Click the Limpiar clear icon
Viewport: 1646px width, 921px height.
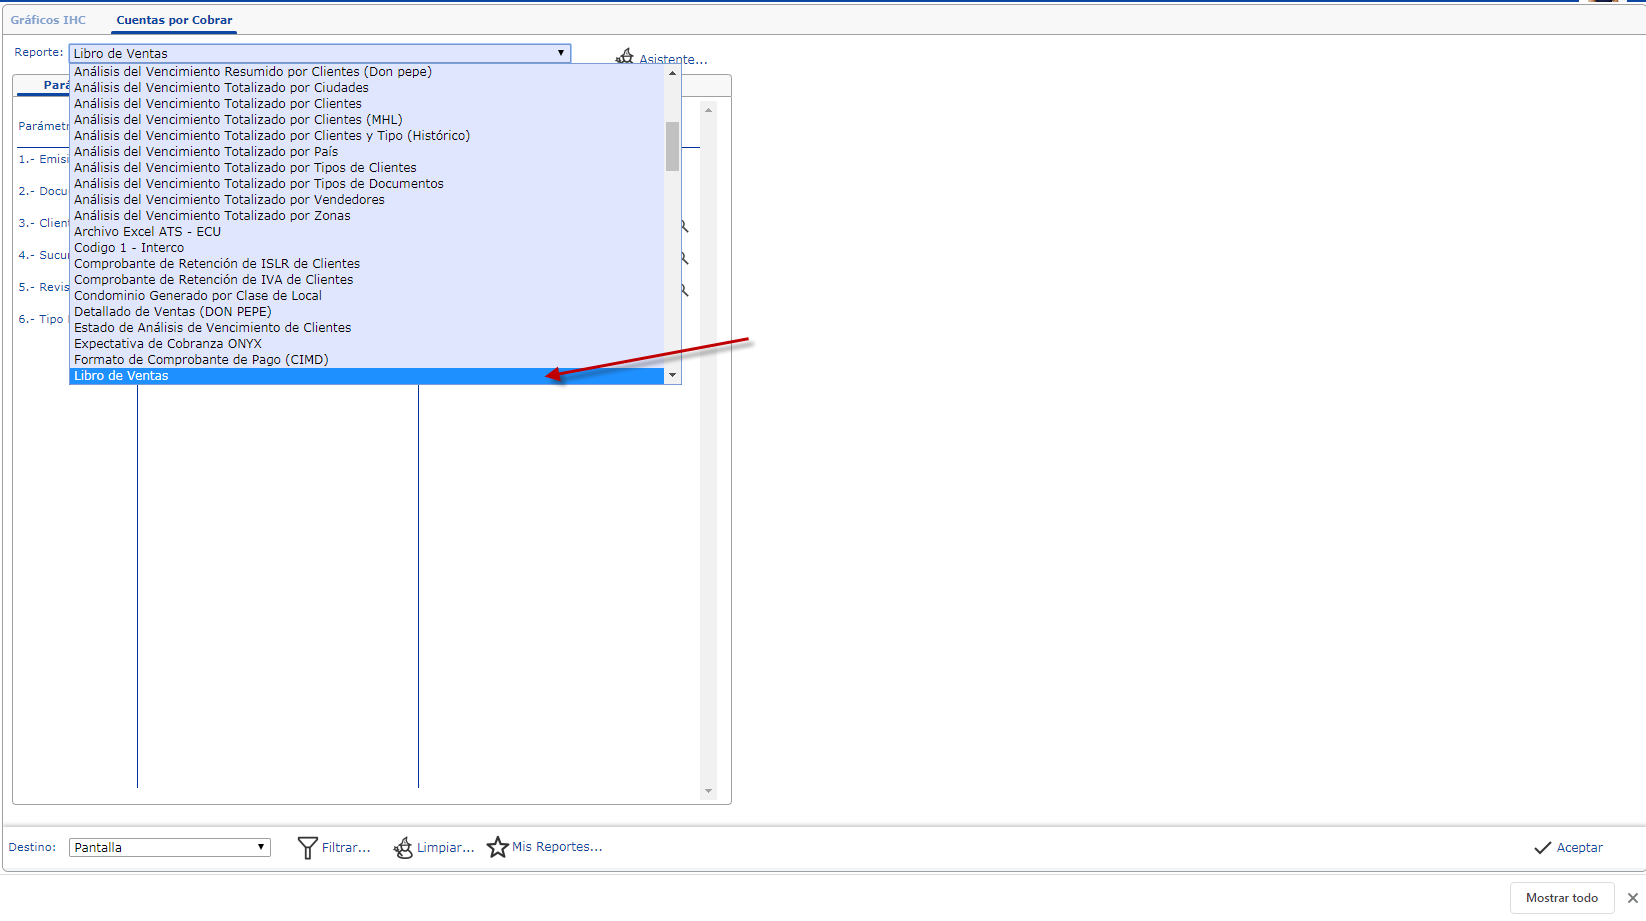(403, 848)
